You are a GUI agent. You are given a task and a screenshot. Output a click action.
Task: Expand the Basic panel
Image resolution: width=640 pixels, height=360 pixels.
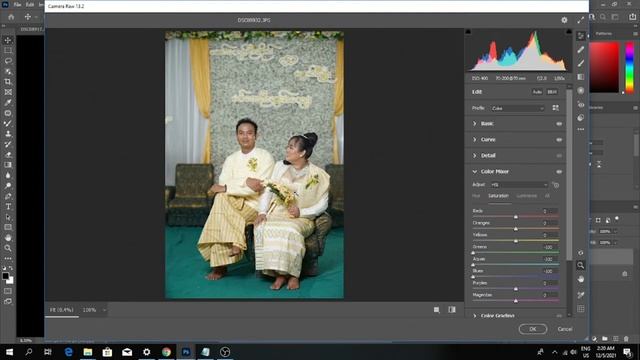474,124
